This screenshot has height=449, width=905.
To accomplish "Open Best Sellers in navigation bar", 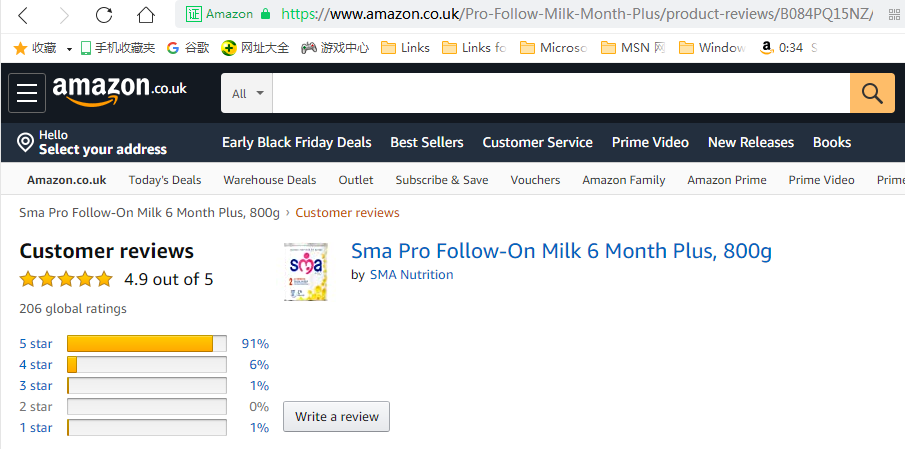I will click(426, 142).
